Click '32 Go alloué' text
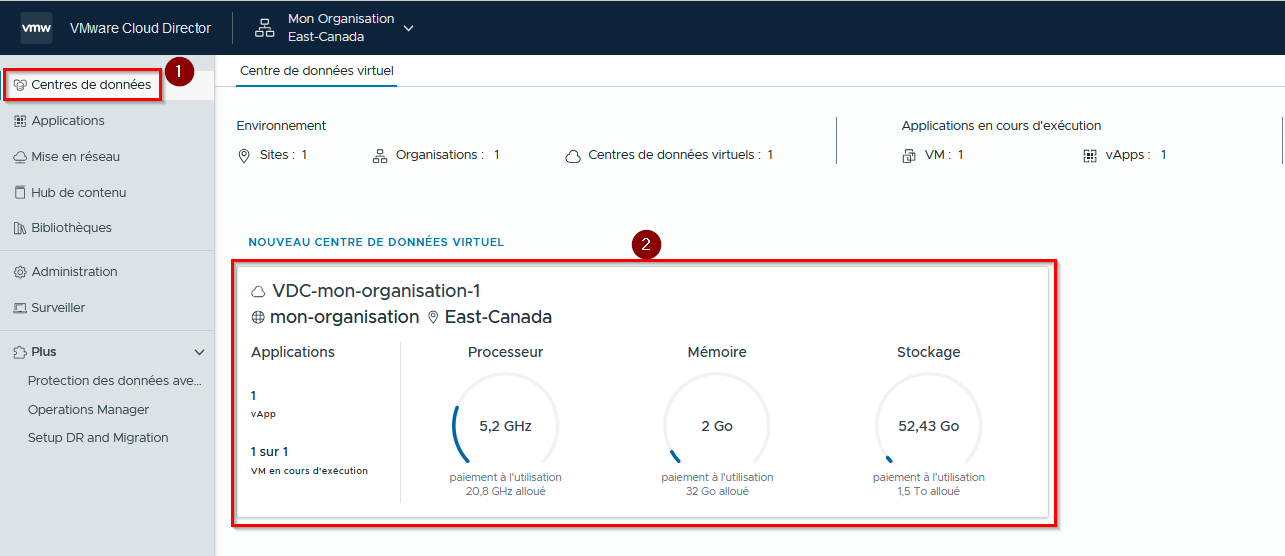 [717, 491]
